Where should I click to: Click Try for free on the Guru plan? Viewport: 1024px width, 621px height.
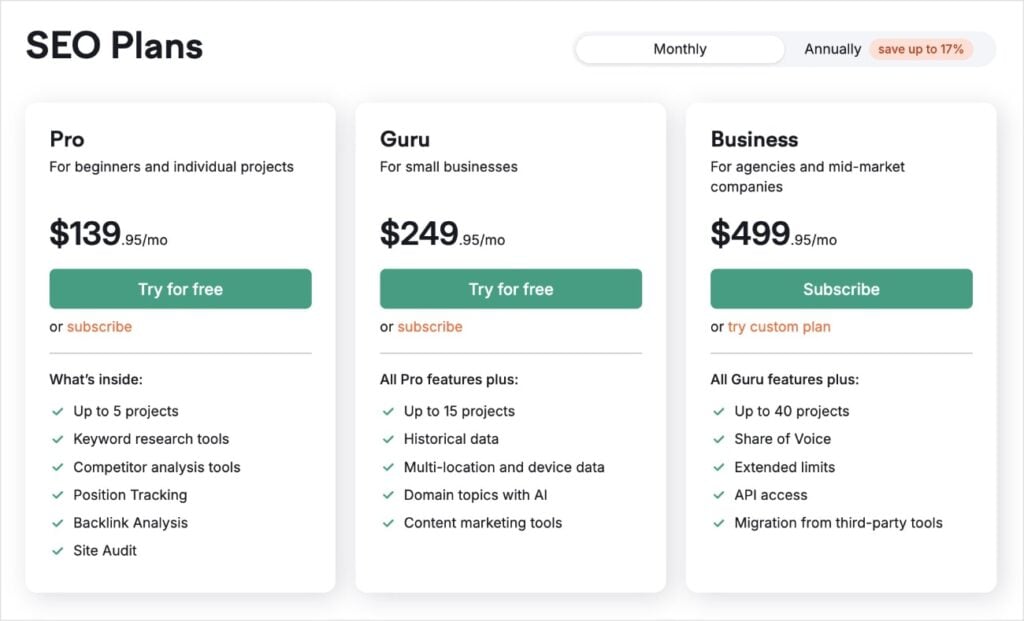tap(511, 289)
